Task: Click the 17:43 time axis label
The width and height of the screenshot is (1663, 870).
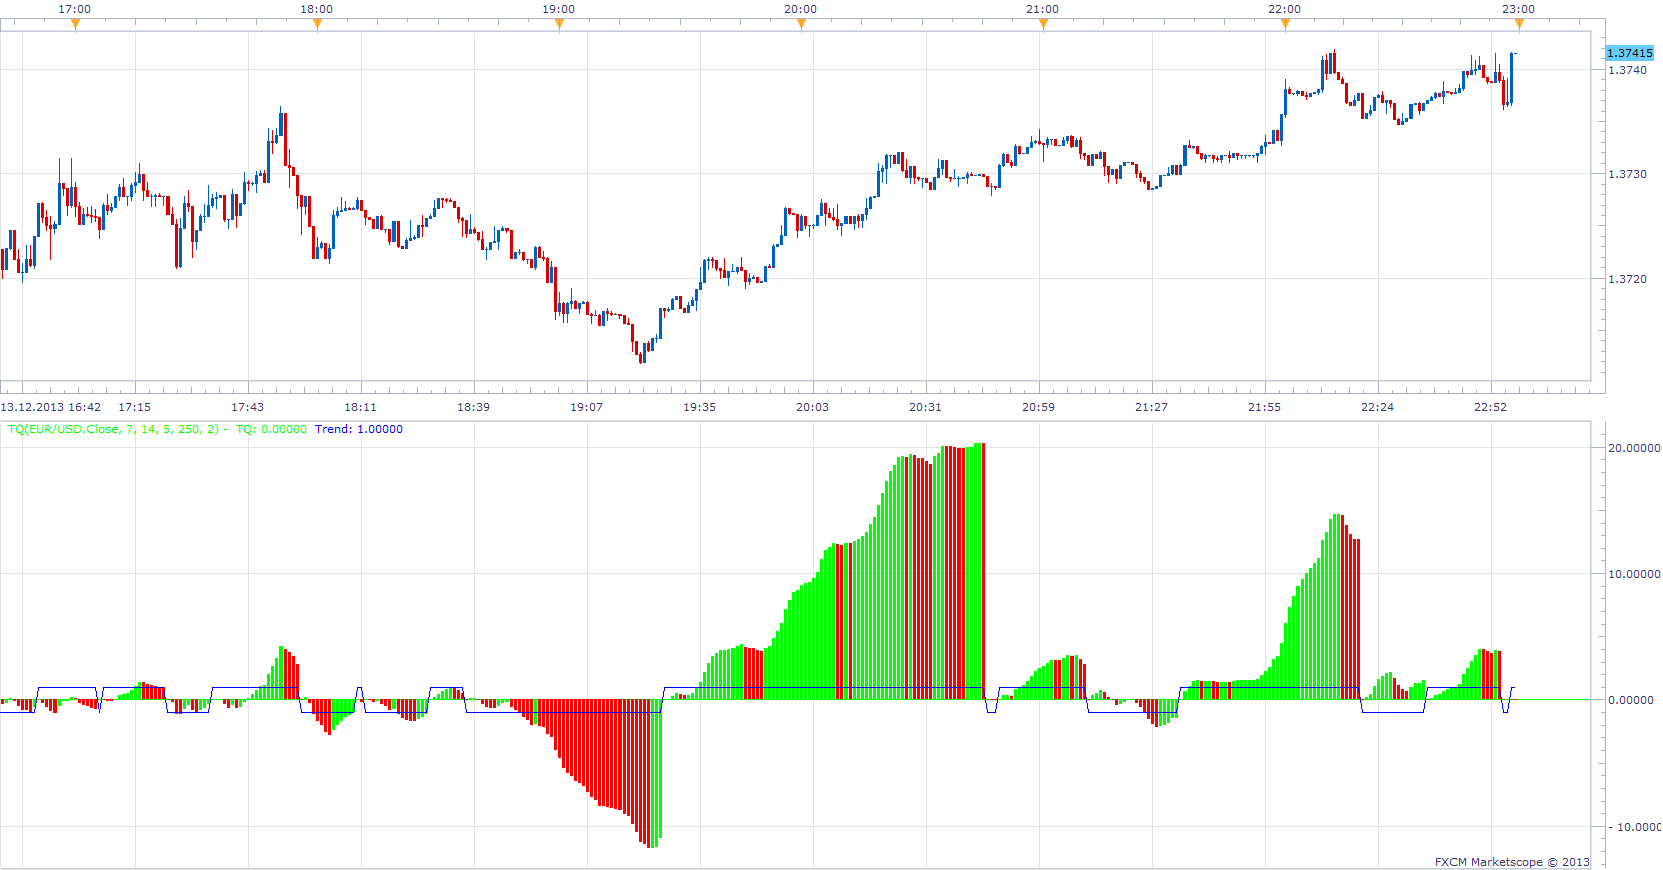Action: click(x=248, y=407)
